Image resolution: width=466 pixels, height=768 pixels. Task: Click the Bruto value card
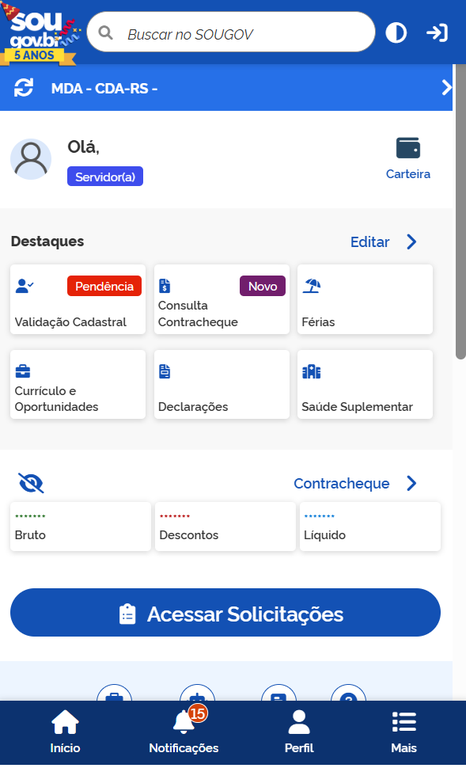80,527
